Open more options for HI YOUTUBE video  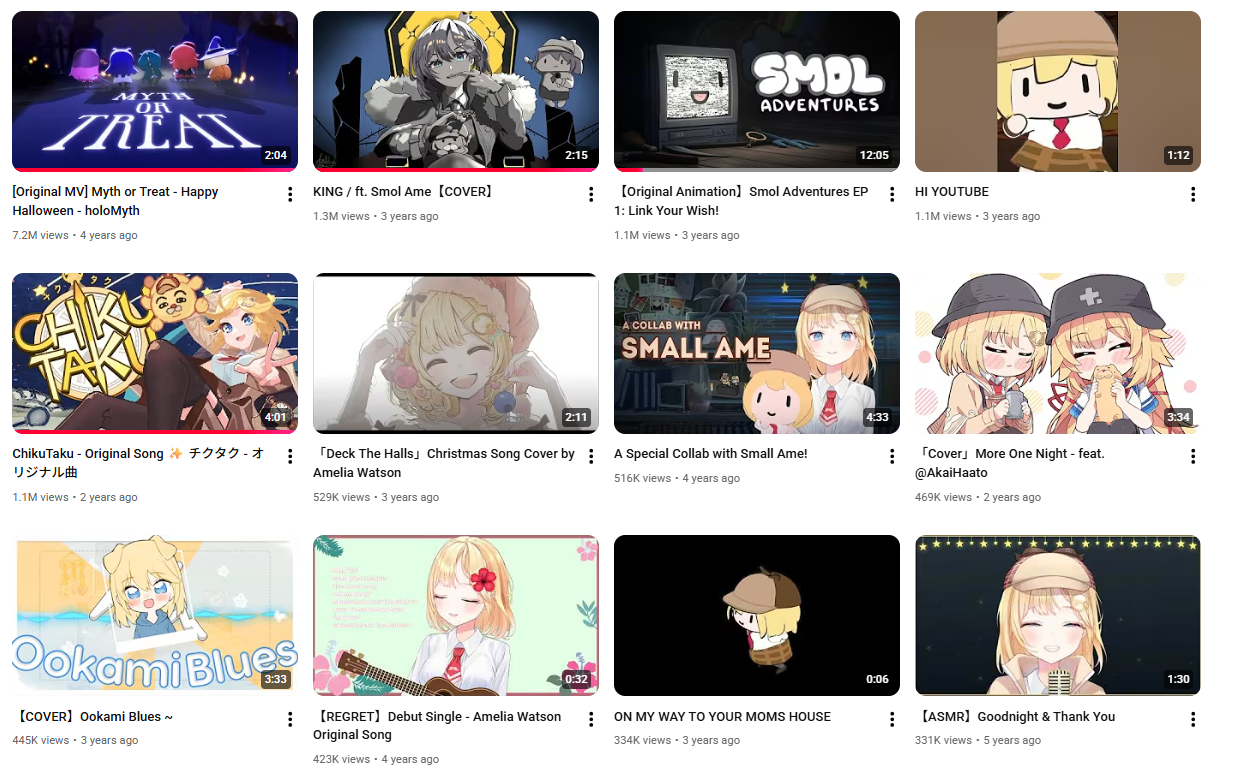[x=1193, y=195]
